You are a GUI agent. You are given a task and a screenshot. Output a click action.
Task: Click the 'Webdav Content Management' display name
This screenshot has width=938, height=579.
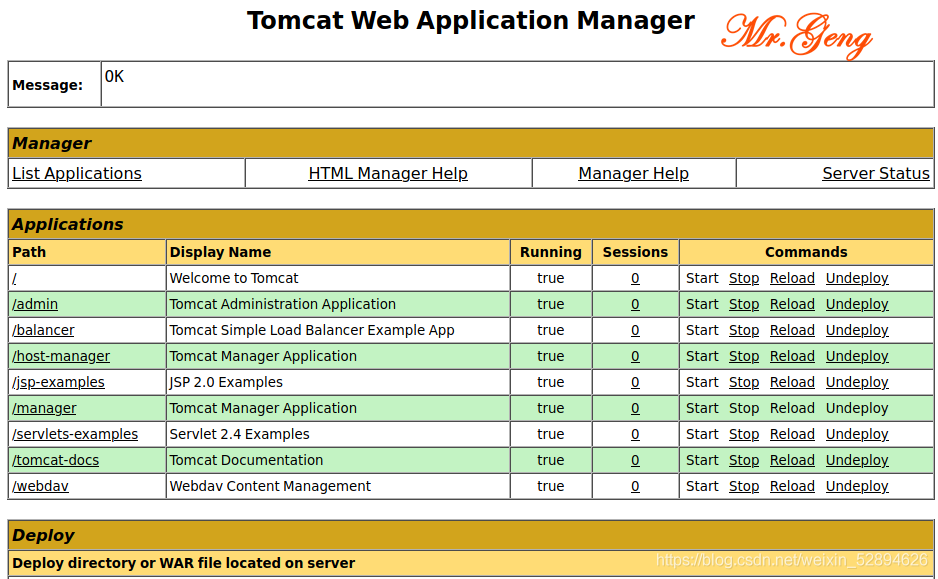click(270, 486)
